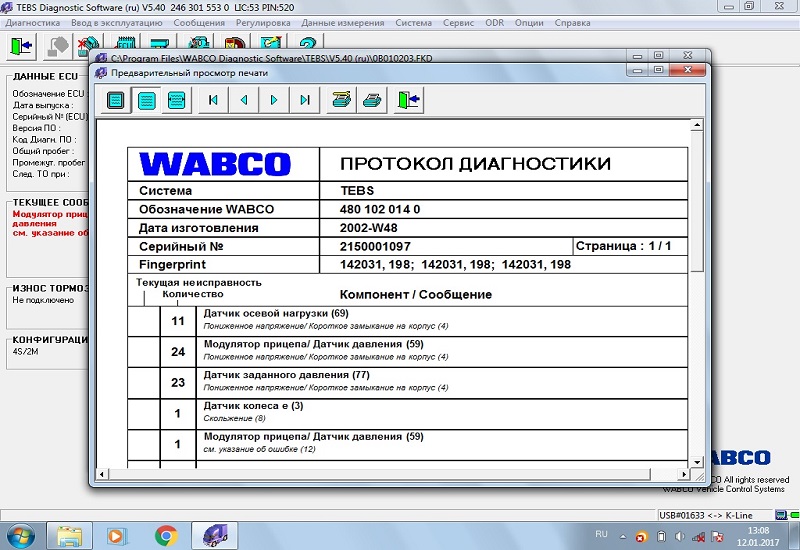800x550 pixels.
Task: Open Windows Explorer from taskbar
Action: [70, 536]
